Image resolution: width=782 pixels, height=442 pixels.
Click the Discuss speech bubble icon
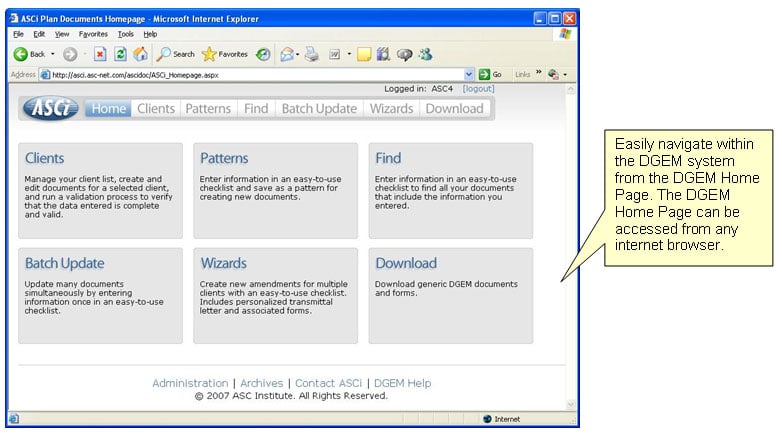coord(404,54)
